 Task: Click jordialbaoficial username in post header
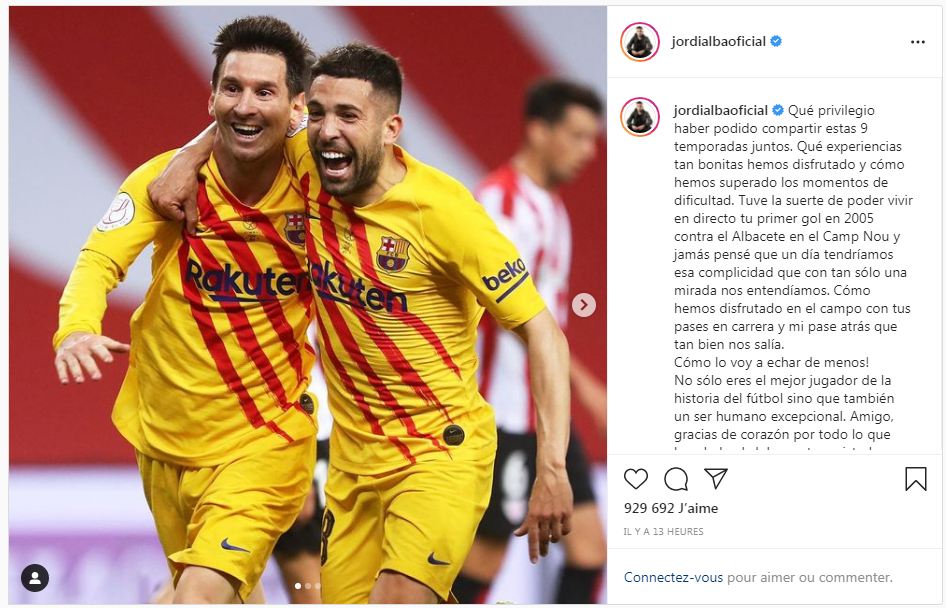(x=719, y=42)
